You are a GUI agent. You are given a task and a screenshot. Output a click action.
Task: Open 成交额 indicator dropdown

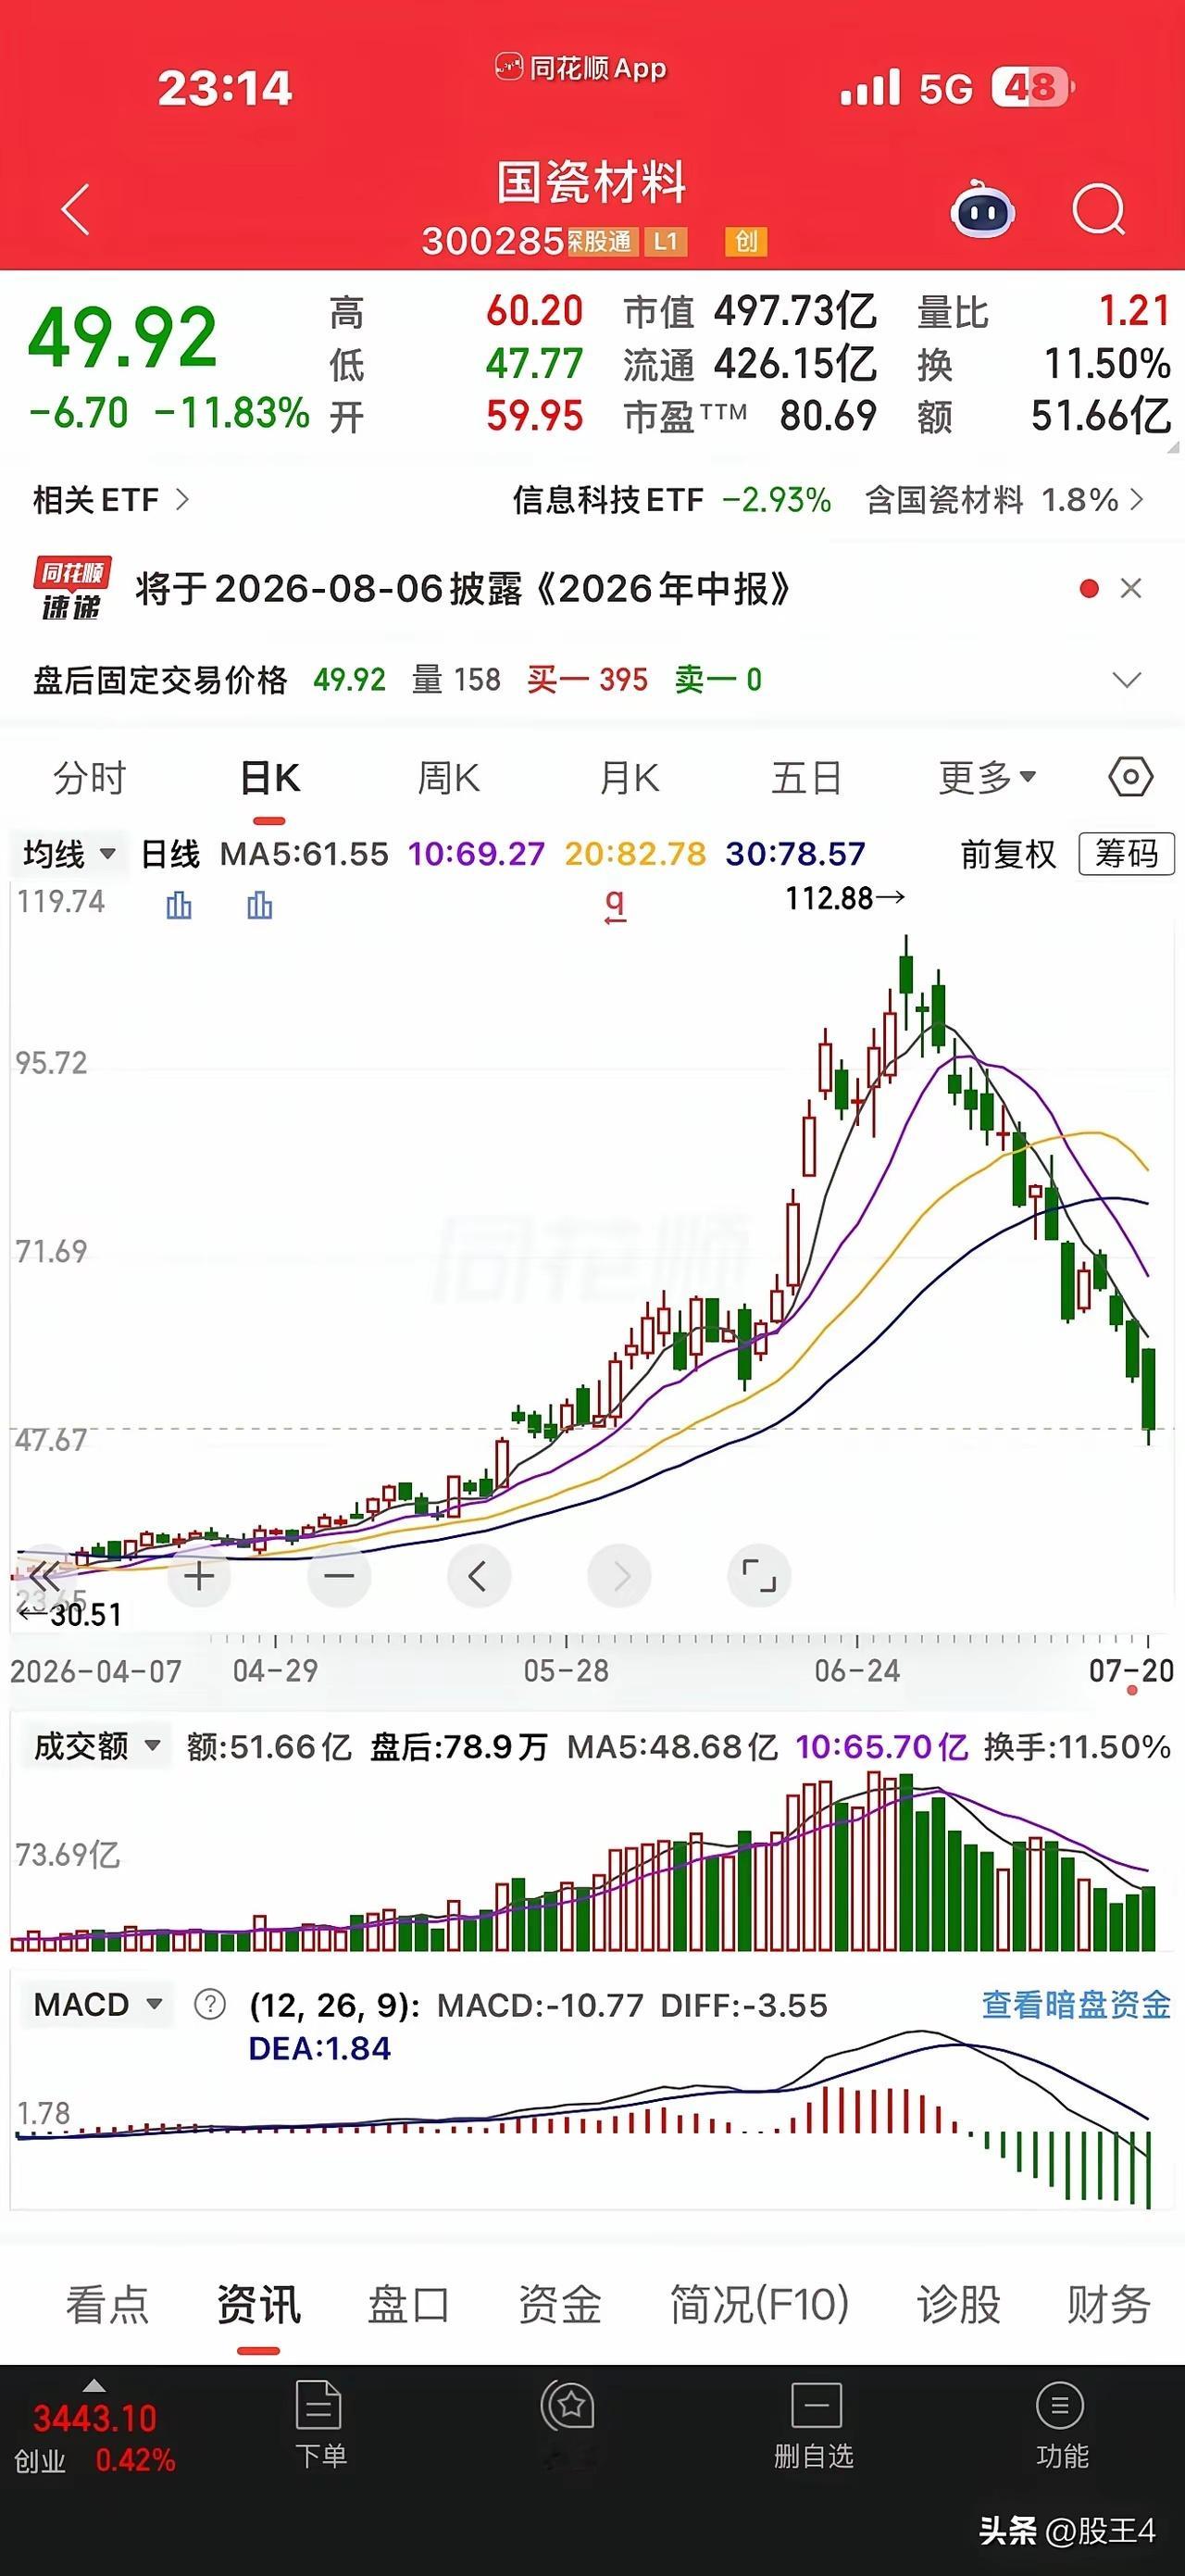point(95,1746)
